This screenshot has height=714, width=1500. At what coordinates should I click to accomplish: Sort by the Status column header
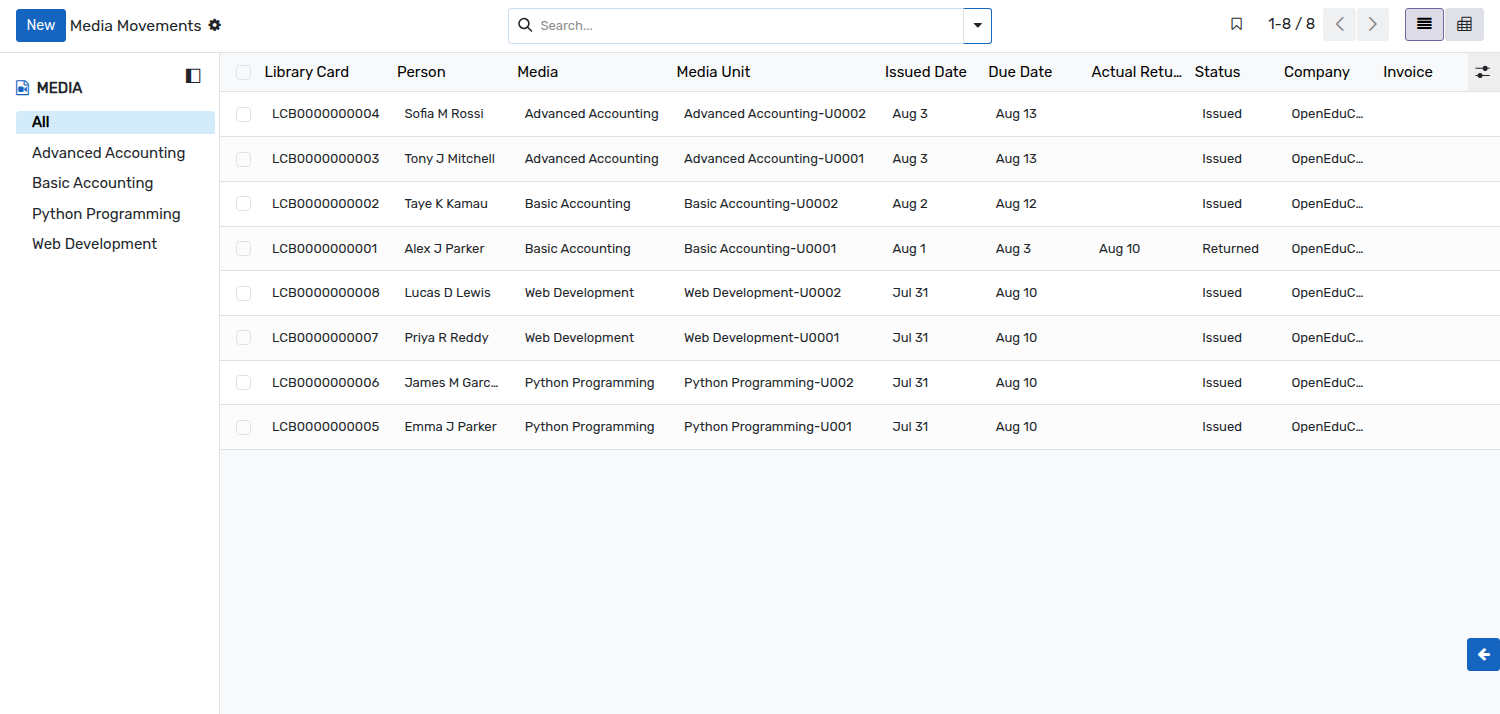1217,72
